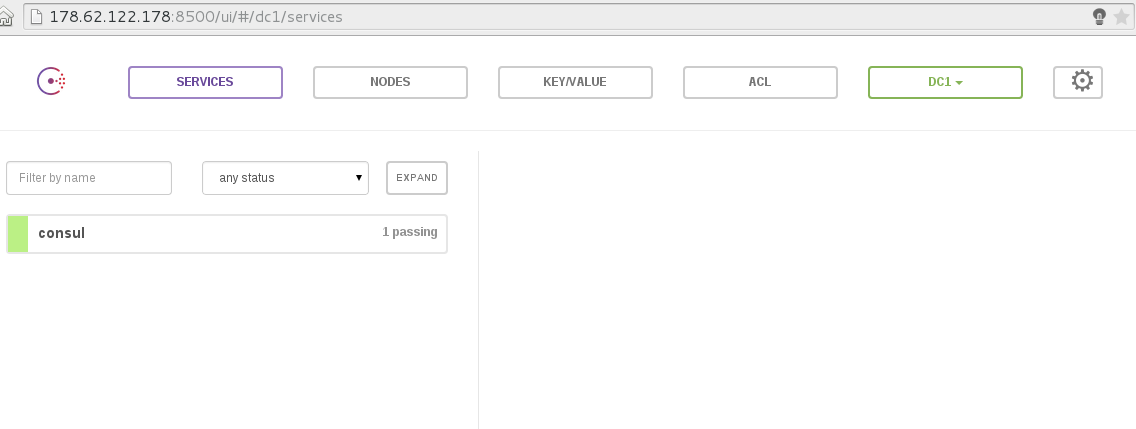Open the any status filter dropdown
This screenshot has width=1136, height=429.
[285, 178]
